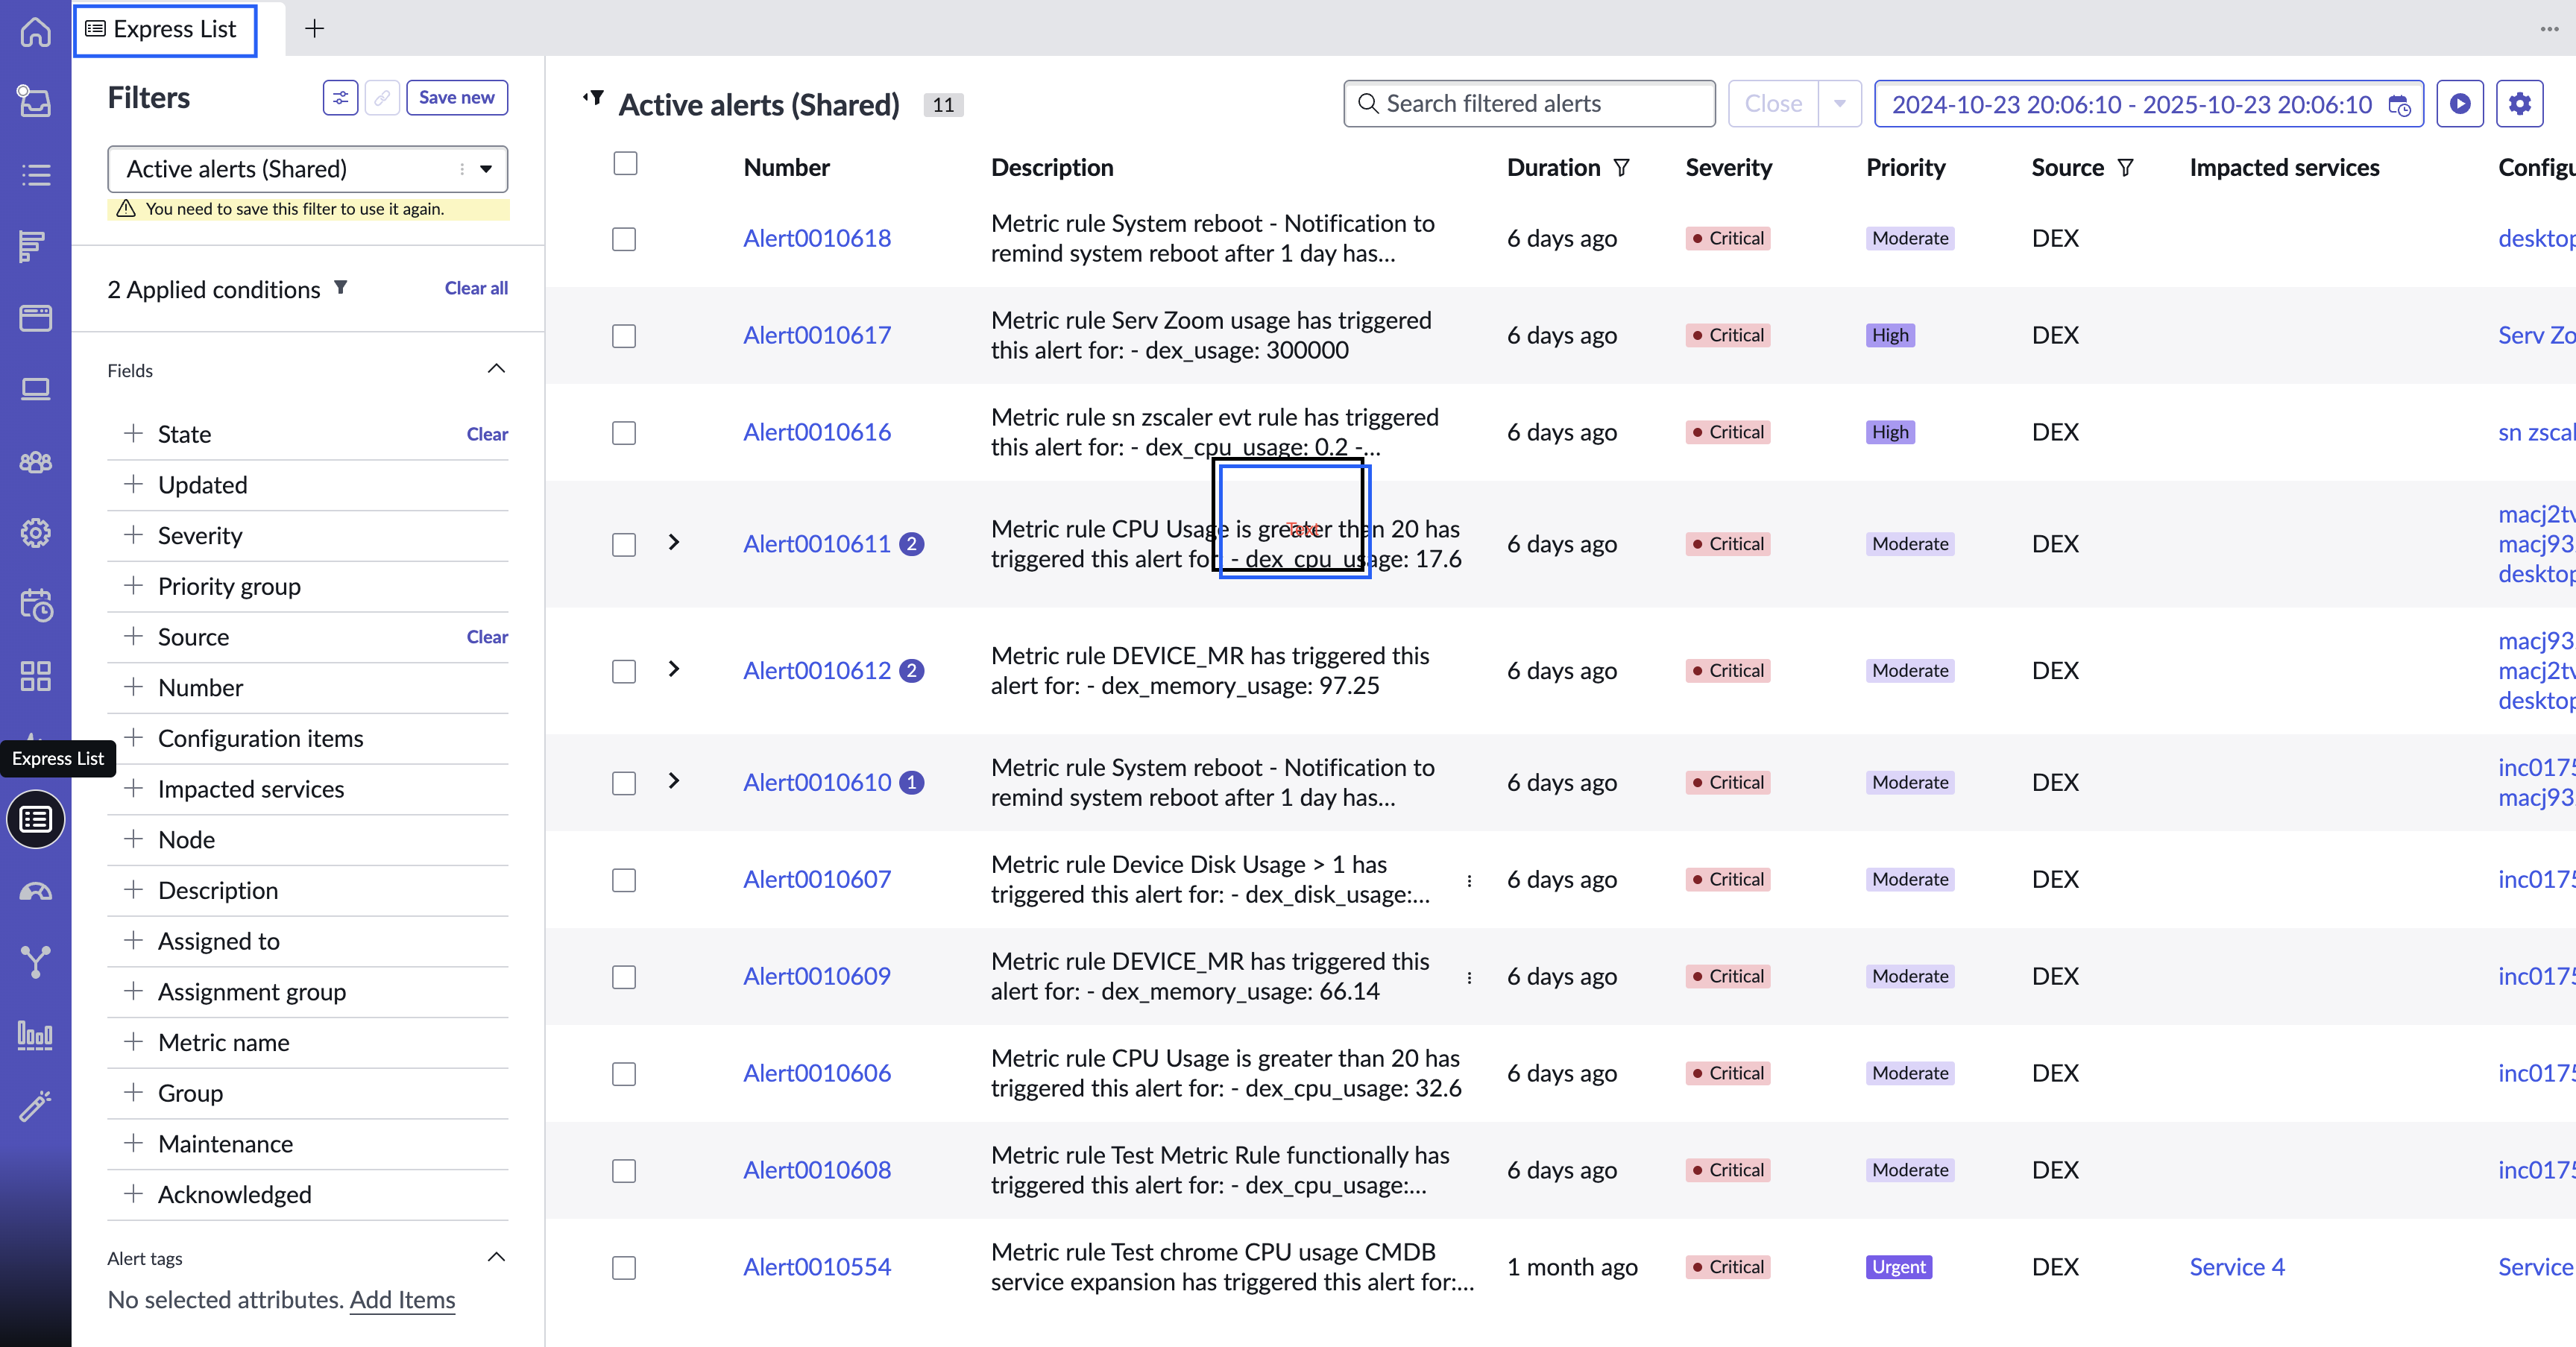Image resolution: width=2576 pixels, height=1347 pixels.
Task: Check the Alert0010554 row checkbox
Action: click(x=624, y=1268)
